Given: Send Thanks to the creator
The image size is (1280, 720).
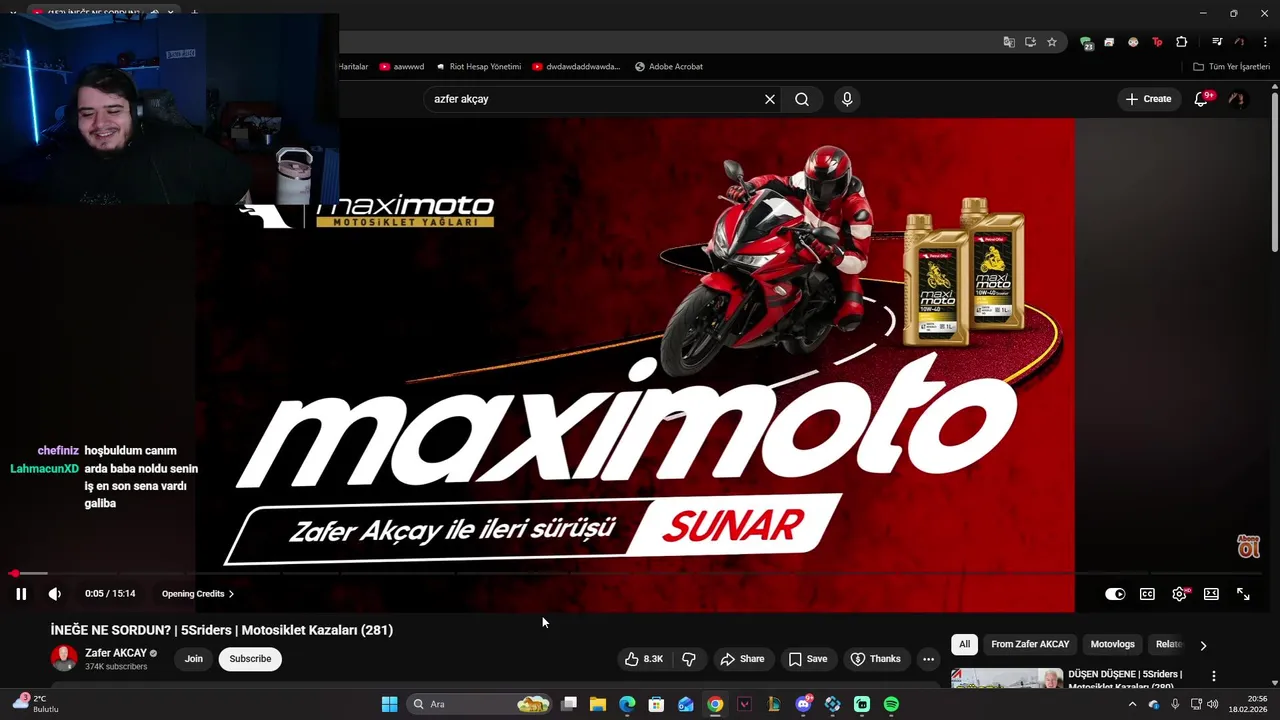Looking at the screenshot, I should click(876, 659).
